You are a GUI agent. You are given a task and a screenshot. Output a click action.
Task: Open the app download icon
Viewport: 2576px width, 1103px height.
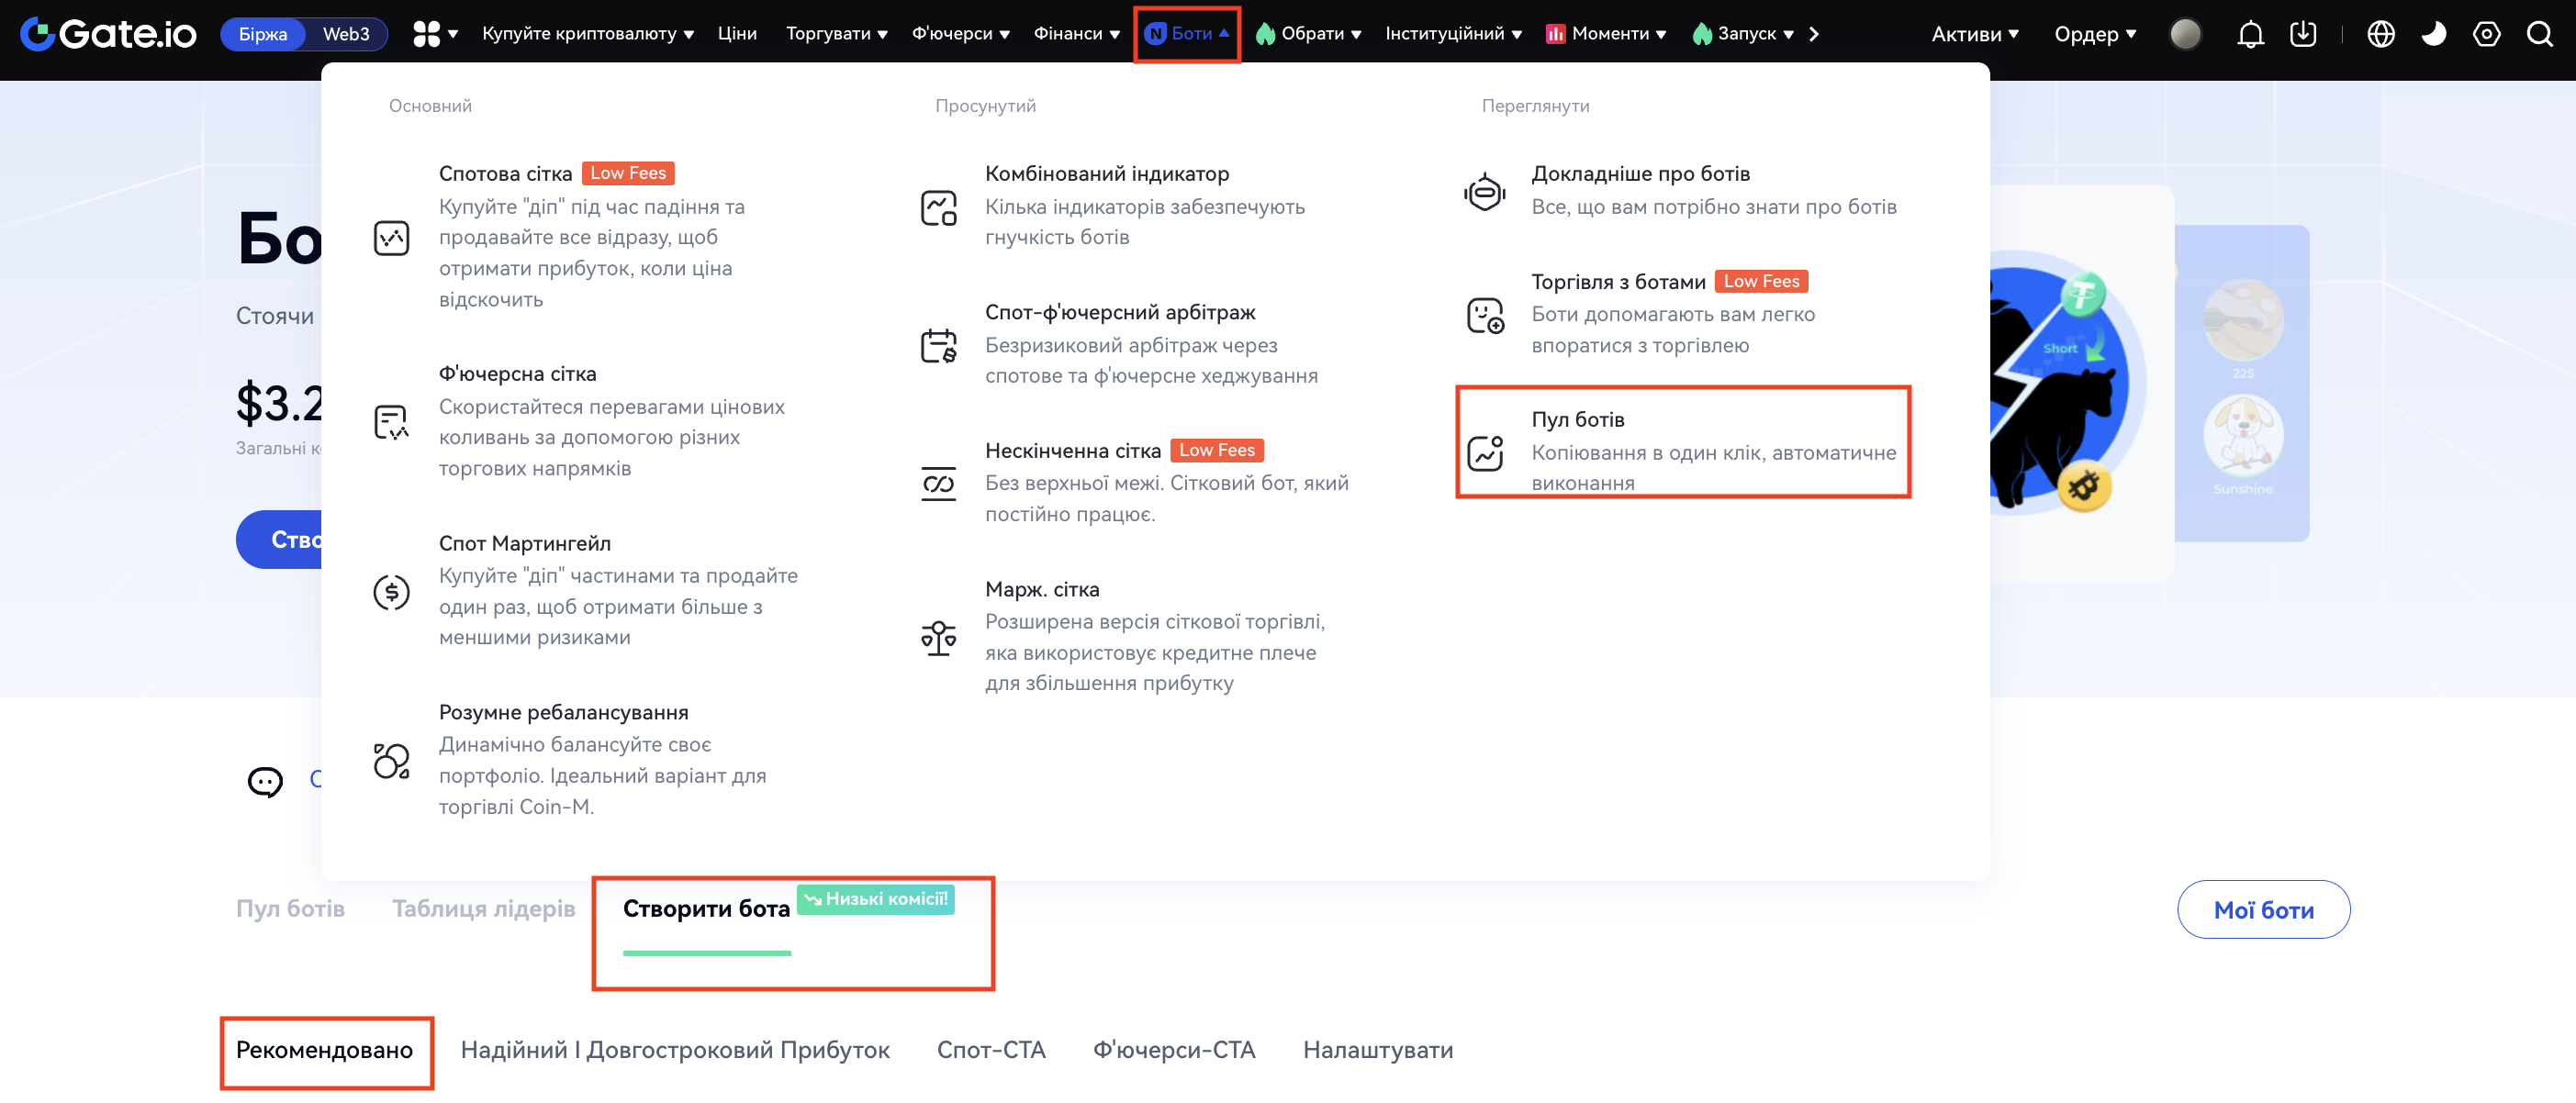[2303, 34]
